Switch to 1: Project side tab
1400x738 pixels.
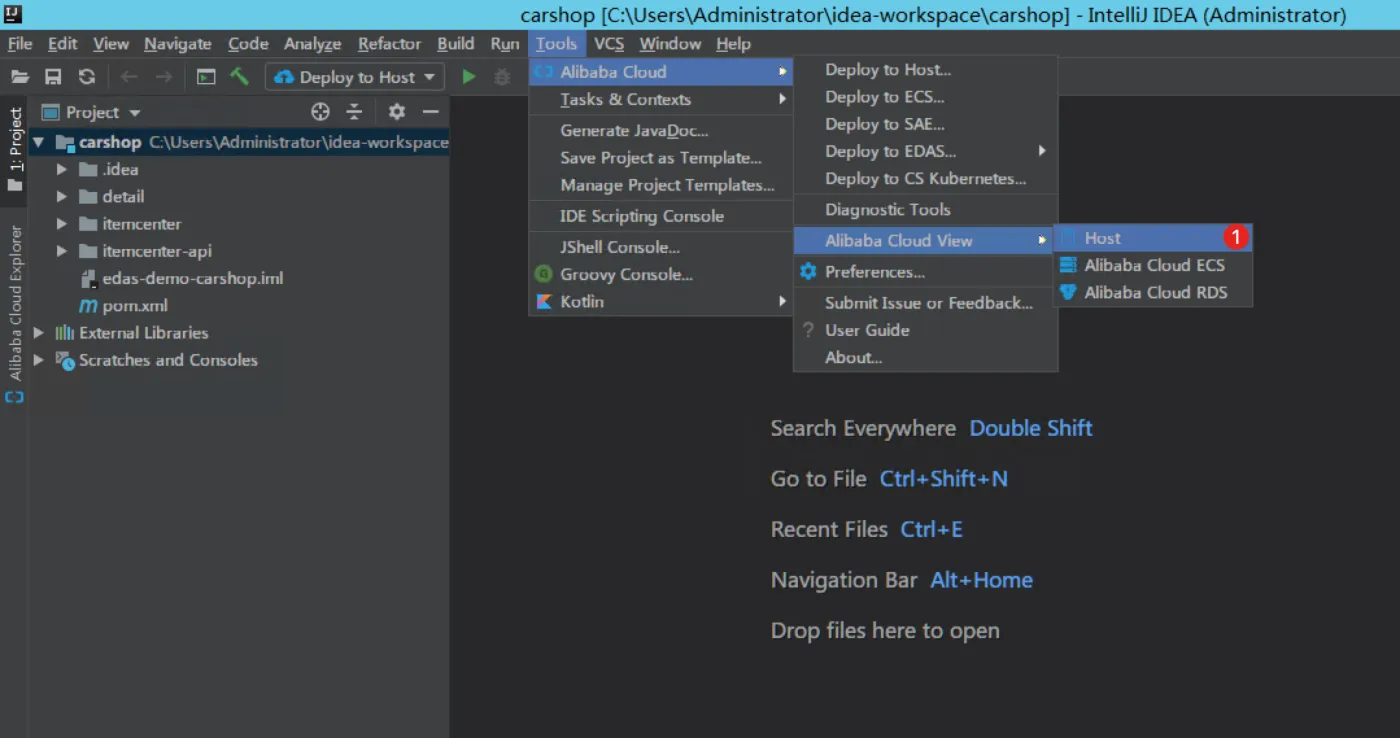tap(15, 150)
